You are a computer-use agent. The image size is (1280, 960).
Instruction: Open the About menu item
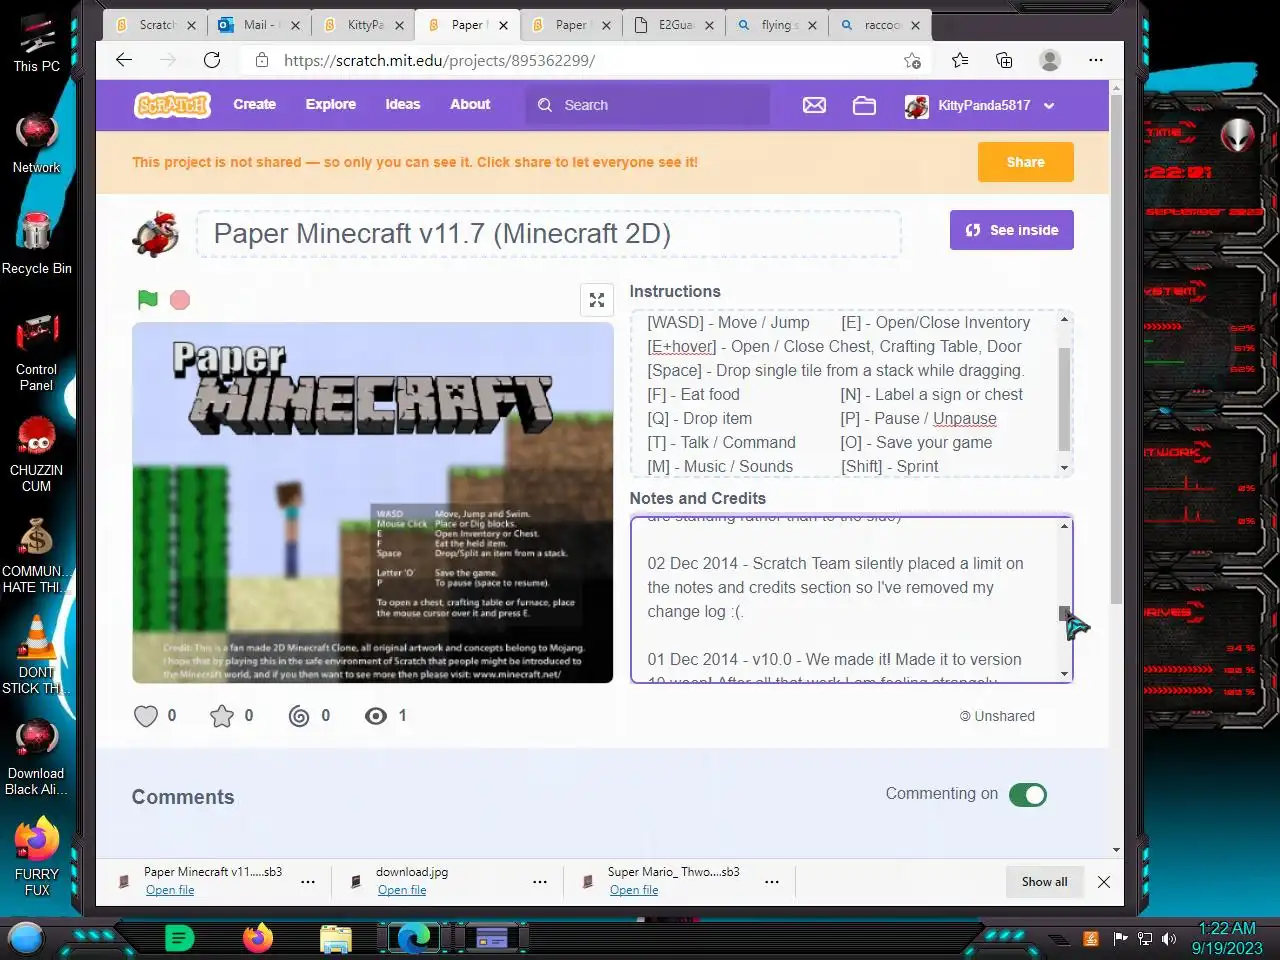(x=470, y=104)
